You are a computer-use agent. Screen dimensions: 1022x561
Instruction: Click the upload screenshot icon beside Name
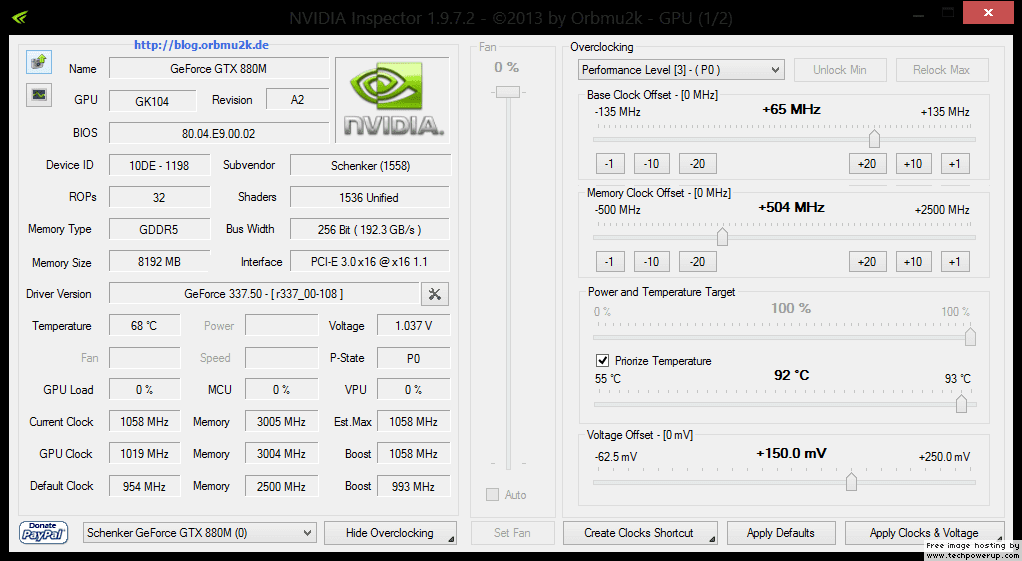(39, 62)
